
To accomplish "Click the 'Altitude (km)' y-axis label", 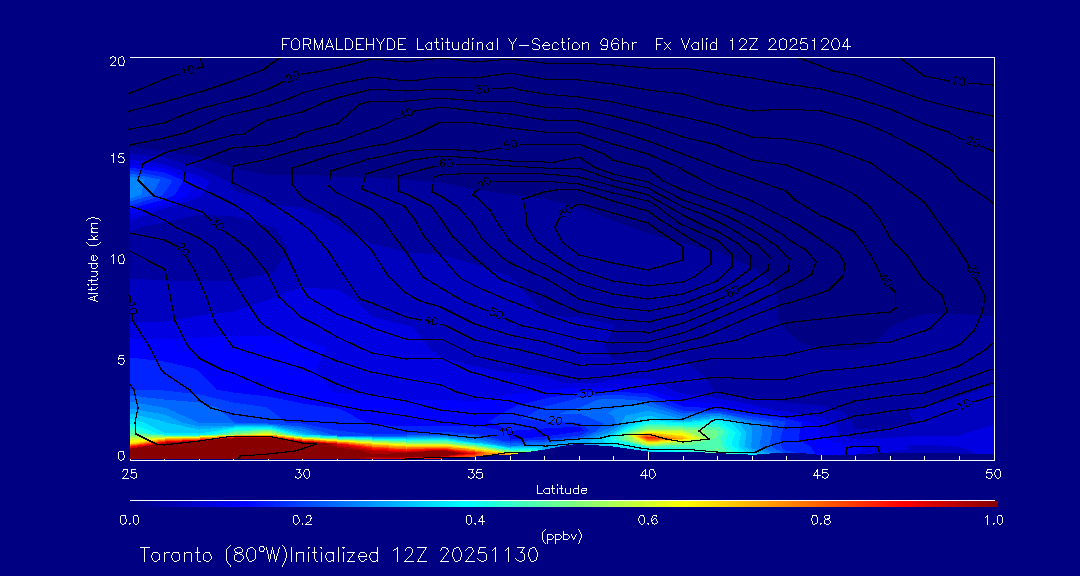I will [x=93, y=258].
